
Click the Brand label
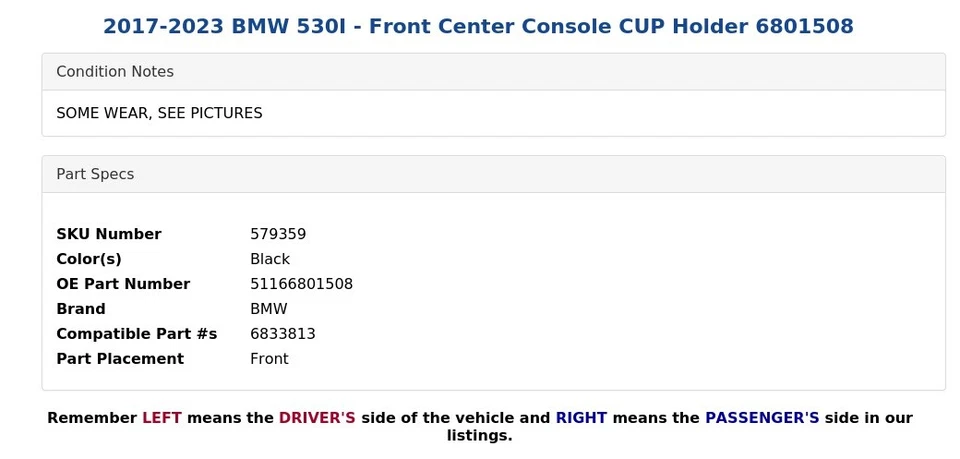point(81,309)
